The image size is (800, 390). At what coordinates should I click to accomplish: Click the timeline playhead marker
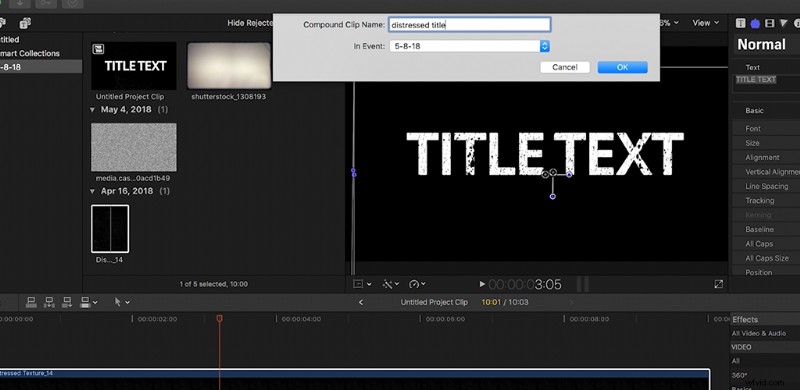[219, 319]
